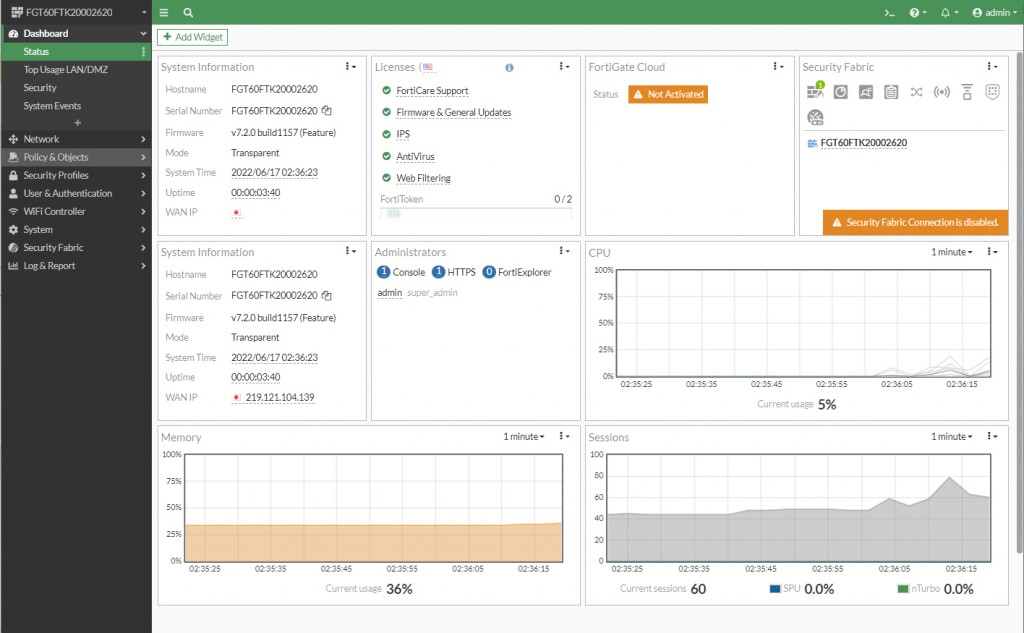
Task: Click the admin user link in Administrators
Action: pyautogui.click(x=389, y=293)
